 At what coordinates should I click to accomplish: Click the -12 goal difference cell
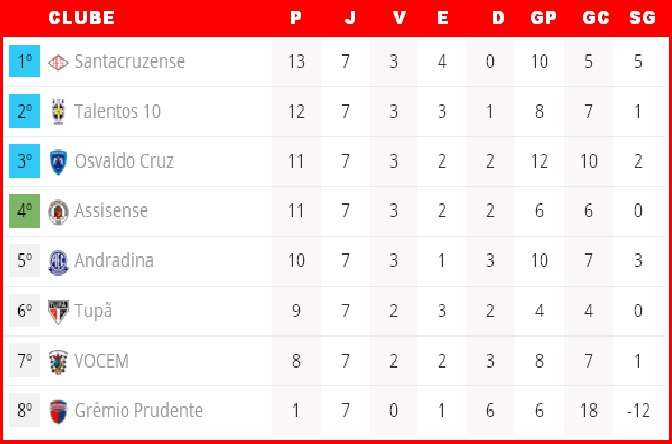pos(639,411)
